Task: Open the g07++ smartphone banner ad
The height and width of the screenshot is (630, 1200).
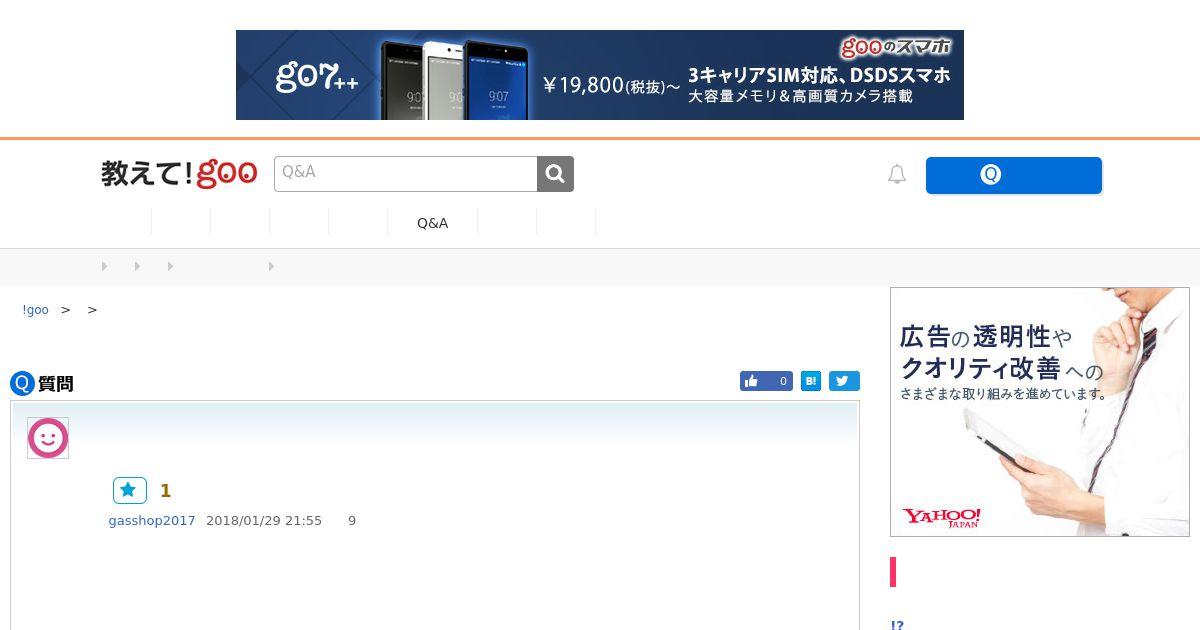Action: (x=600, y=75)
